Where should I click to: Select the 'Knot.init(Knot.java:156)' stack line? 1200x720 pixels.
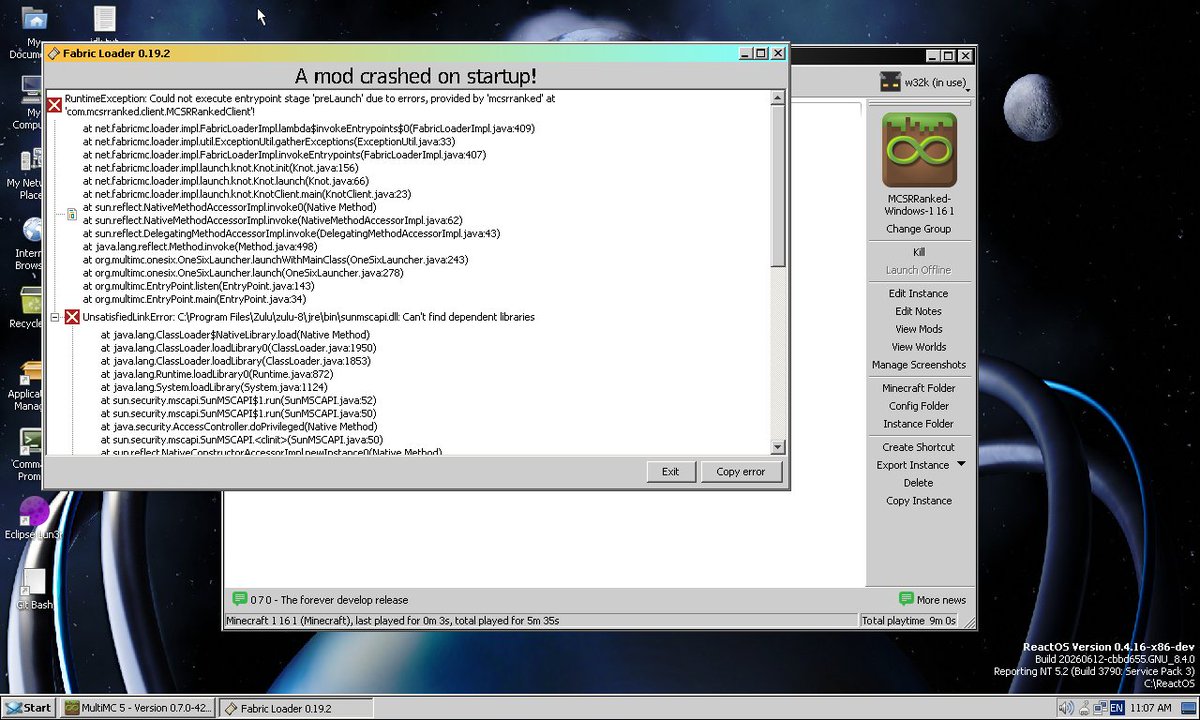click(x=220, y=168)
